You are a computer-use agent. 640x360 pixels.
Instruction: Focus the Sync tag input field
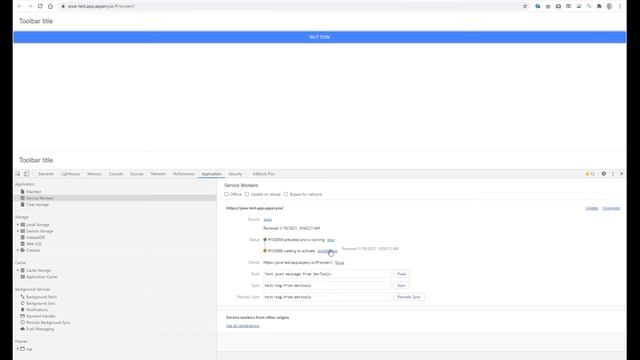click(x=327, y=285)
